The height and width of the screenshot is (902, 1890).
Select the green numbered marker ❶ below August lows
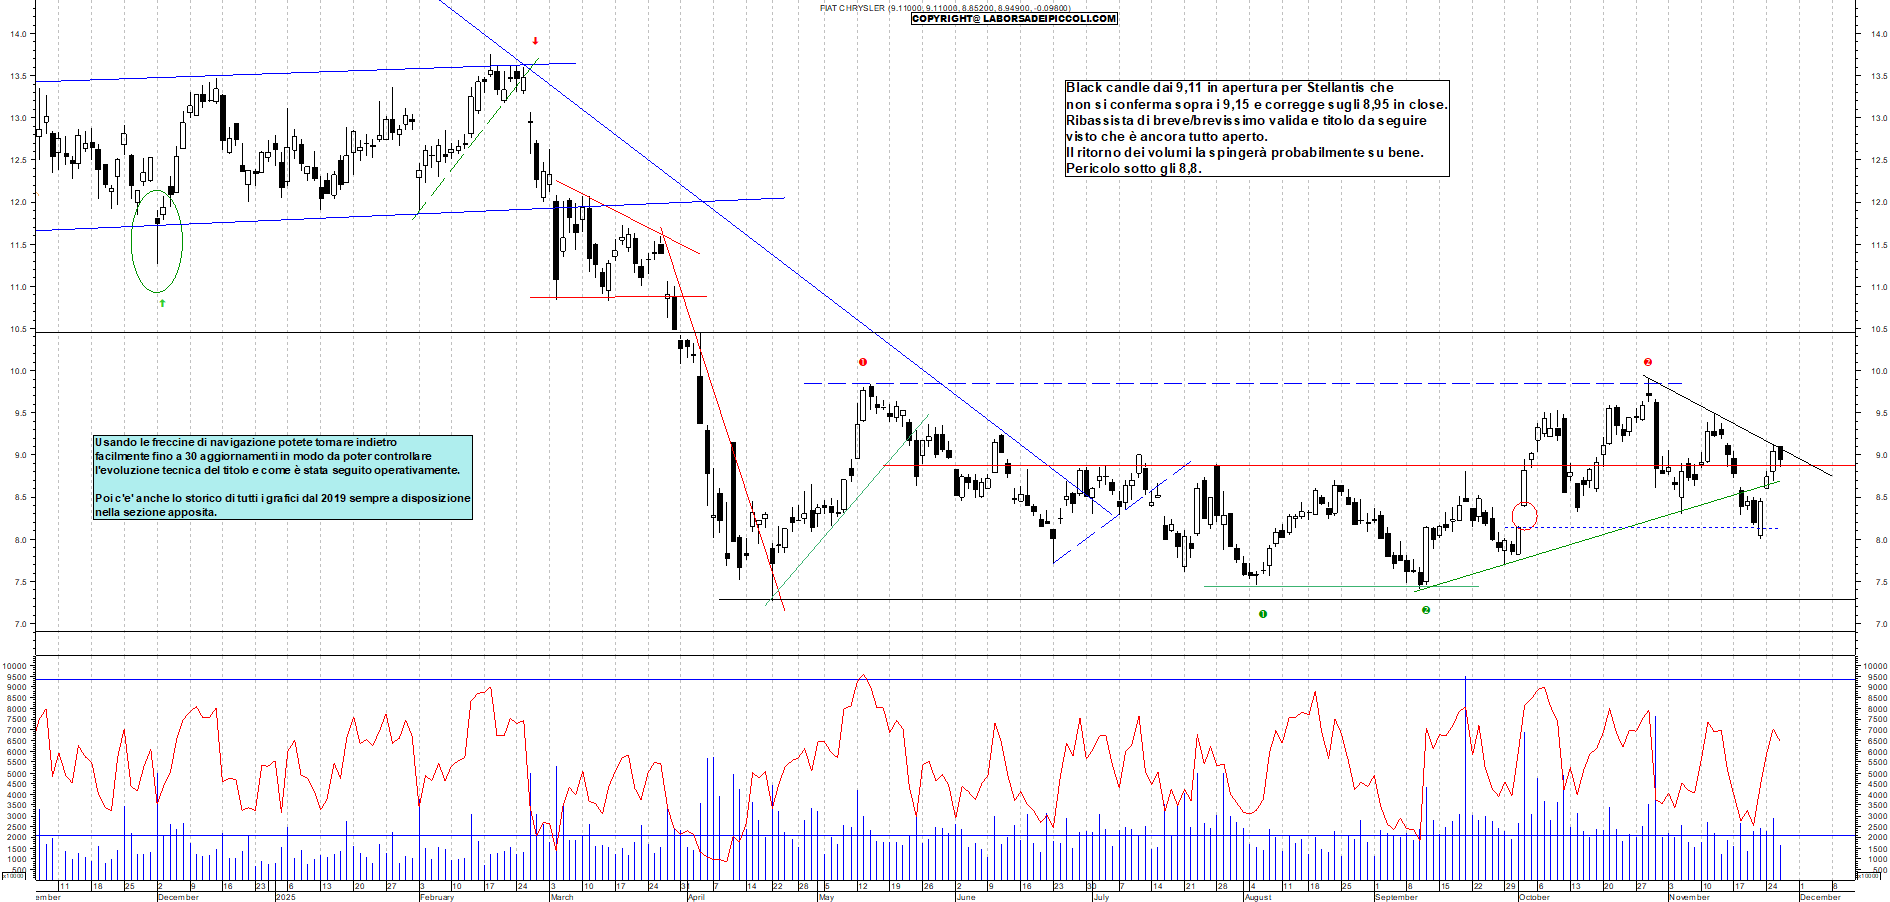[1265, 615]
